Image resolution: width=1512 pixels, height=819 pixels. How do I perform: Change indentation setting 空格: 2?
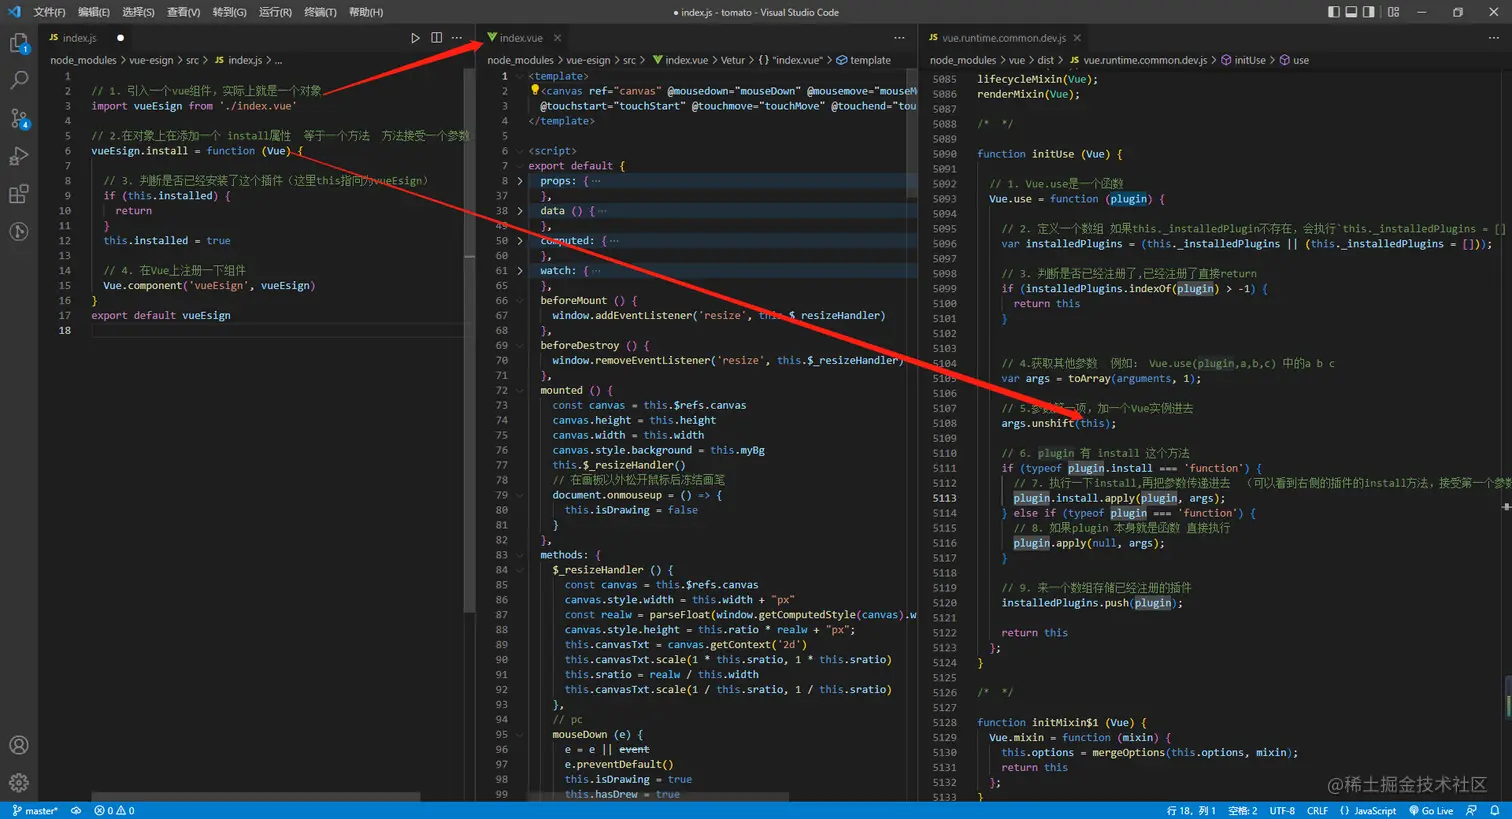coord(1242,811)
